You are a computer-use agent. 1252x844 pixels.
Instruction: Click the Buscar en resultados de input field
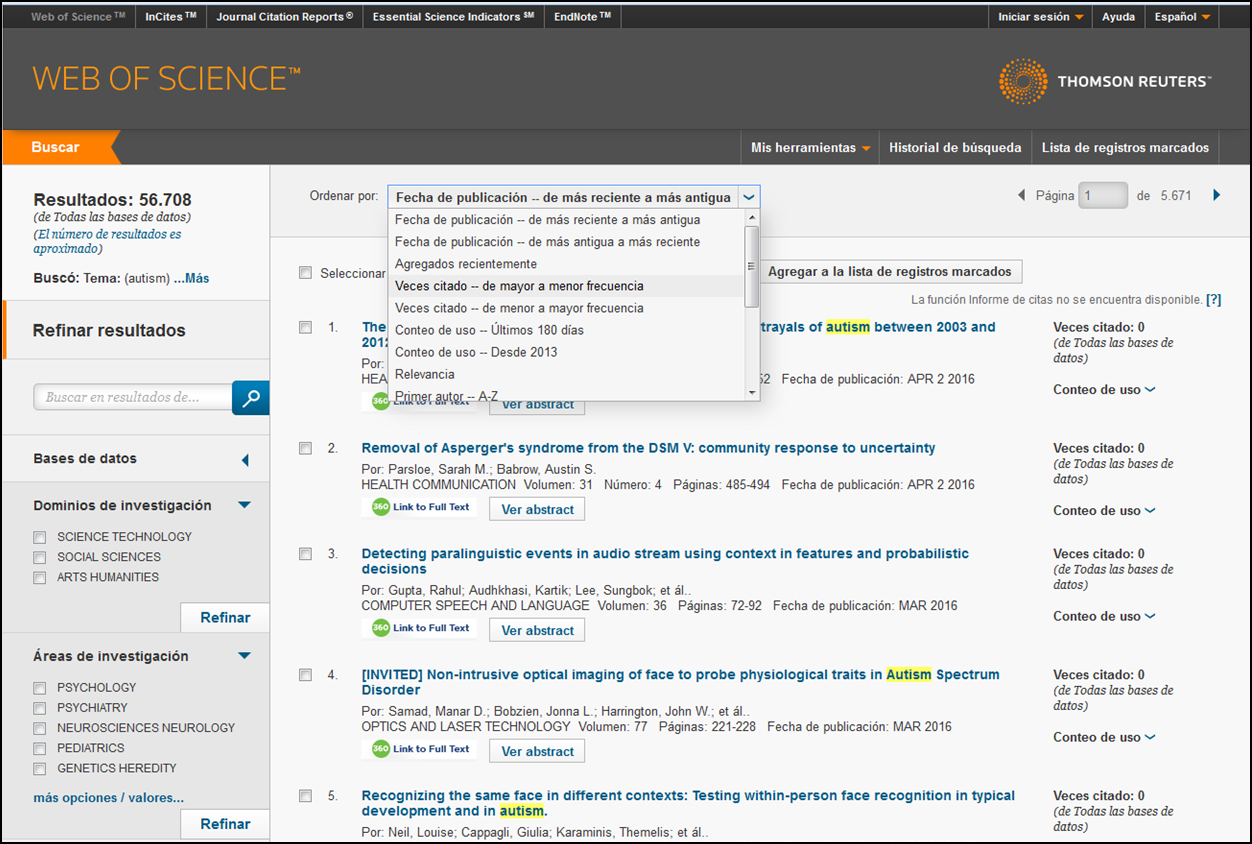pos(133,398)
